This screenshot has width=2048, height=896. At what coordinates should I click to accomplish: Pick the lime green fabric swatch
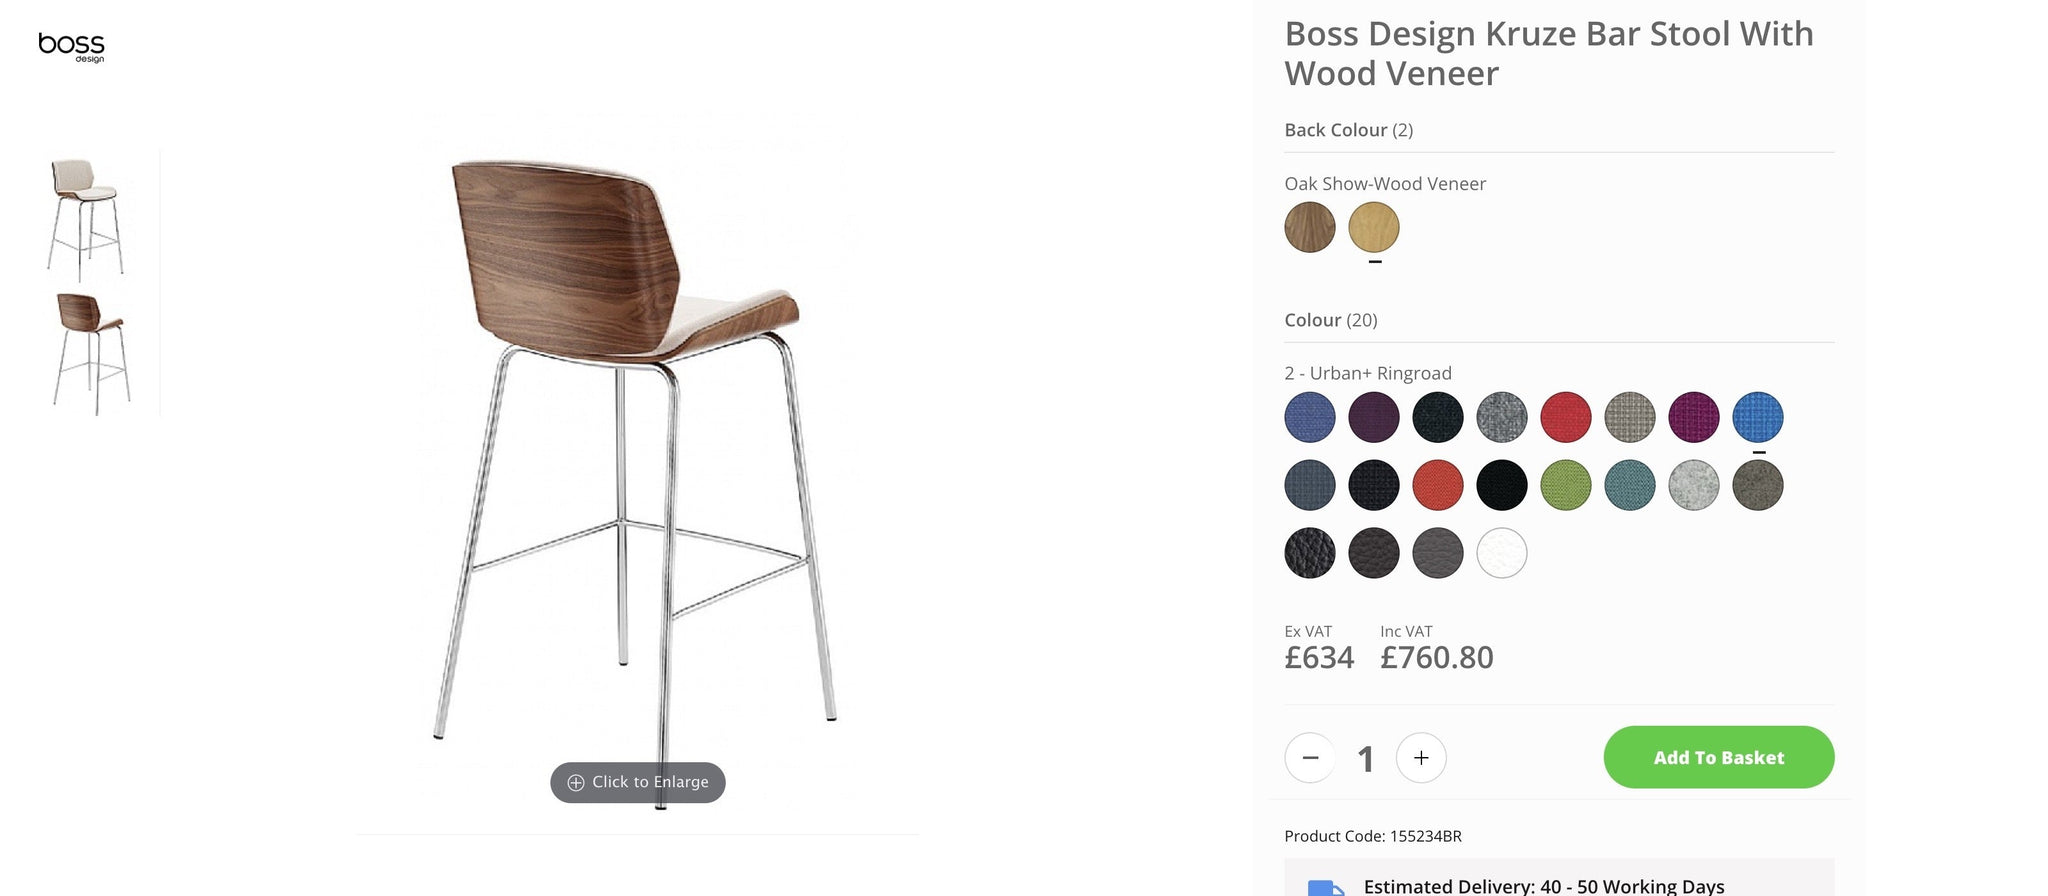coord(1566,485)
